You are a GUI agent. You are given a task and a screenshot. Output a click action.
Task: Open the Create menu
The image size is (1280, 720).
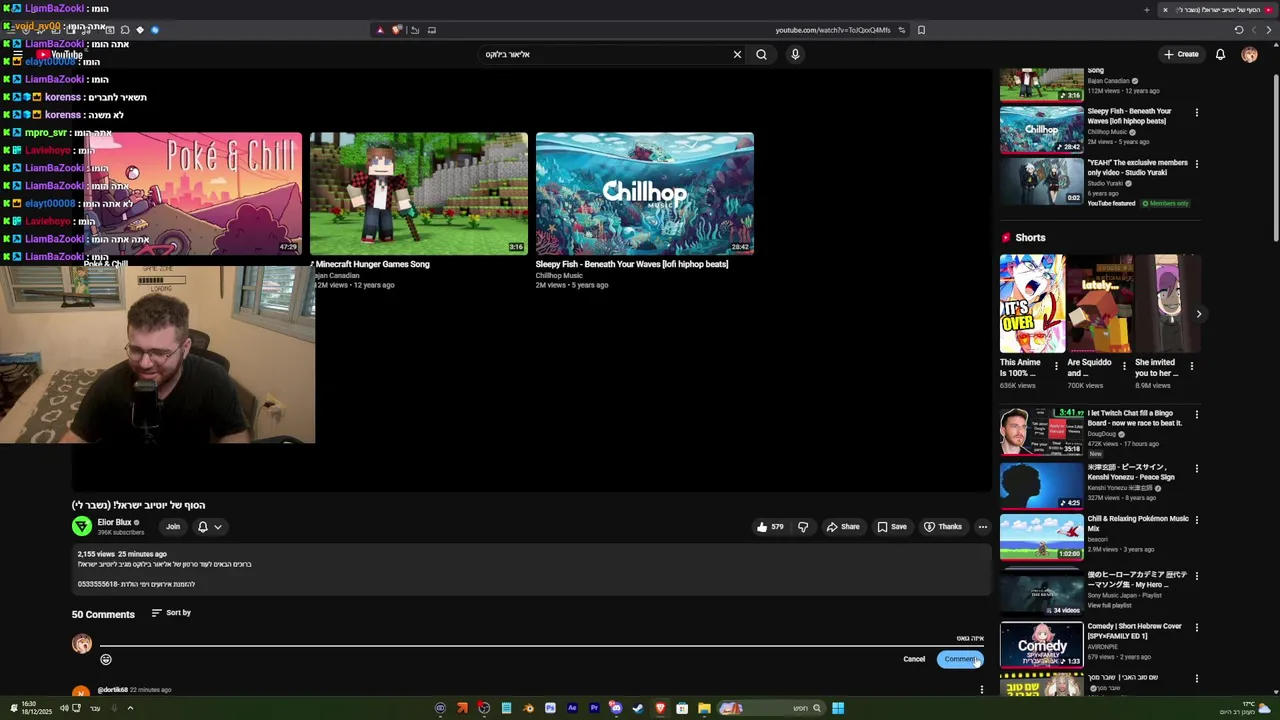[x=1181, y=54]
